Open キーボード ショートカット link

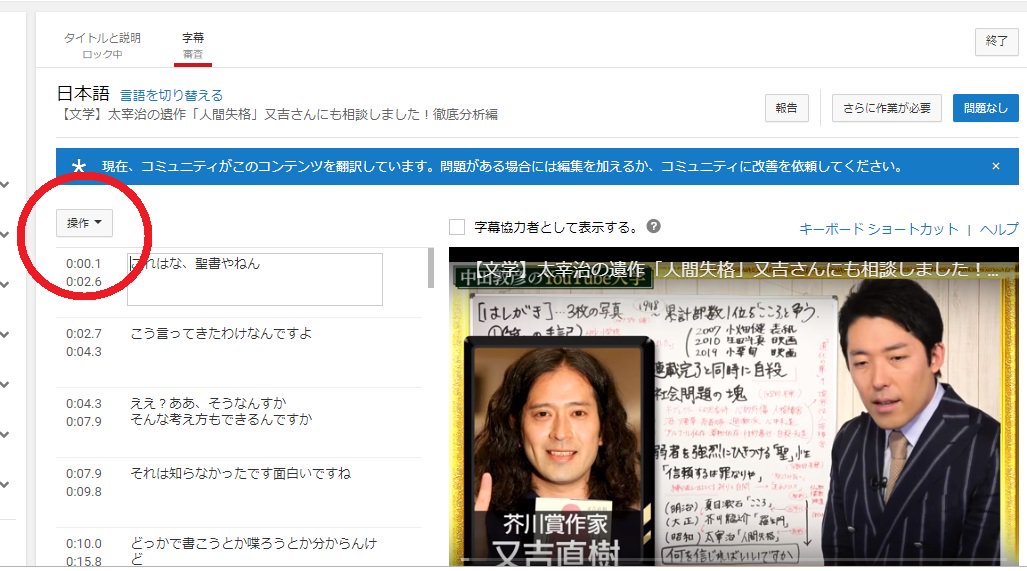[878, 229]
